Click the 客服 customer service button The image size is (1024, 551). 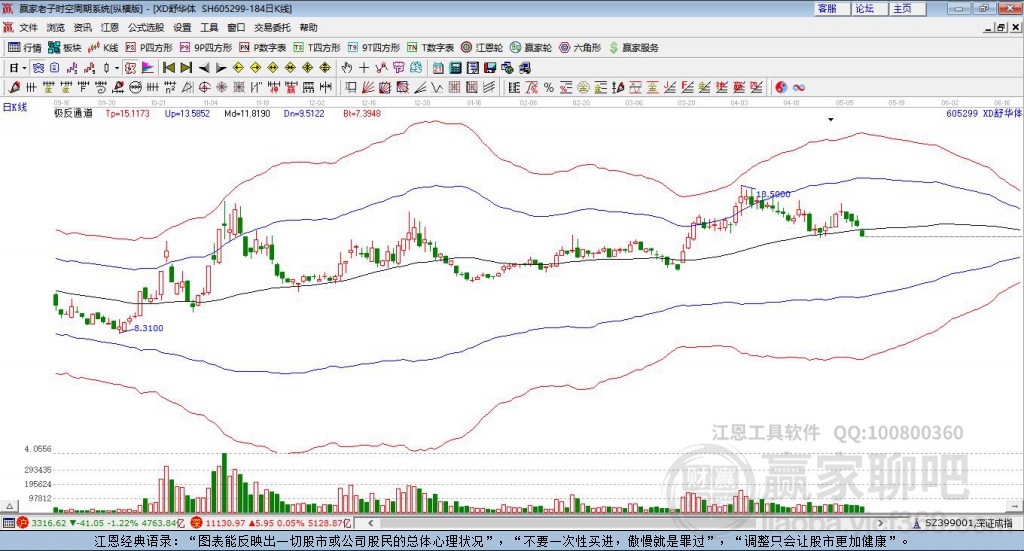[831, 8]
